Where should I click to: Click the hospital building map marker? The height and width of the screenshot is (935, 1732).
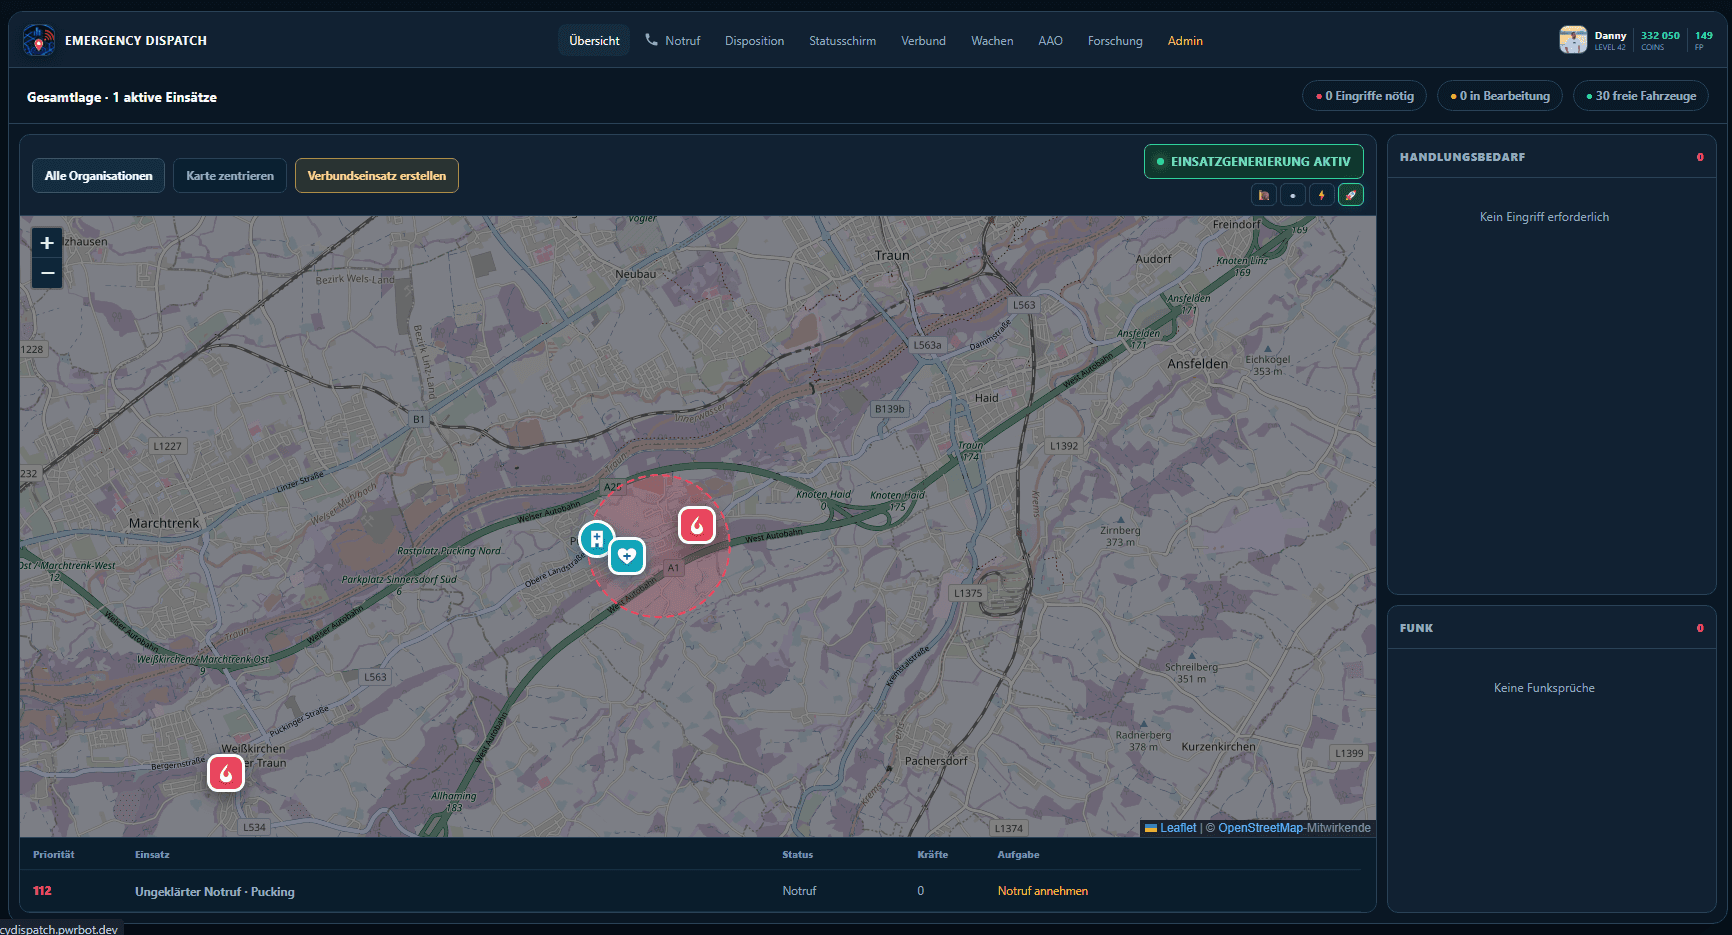(x=597, y=539)
